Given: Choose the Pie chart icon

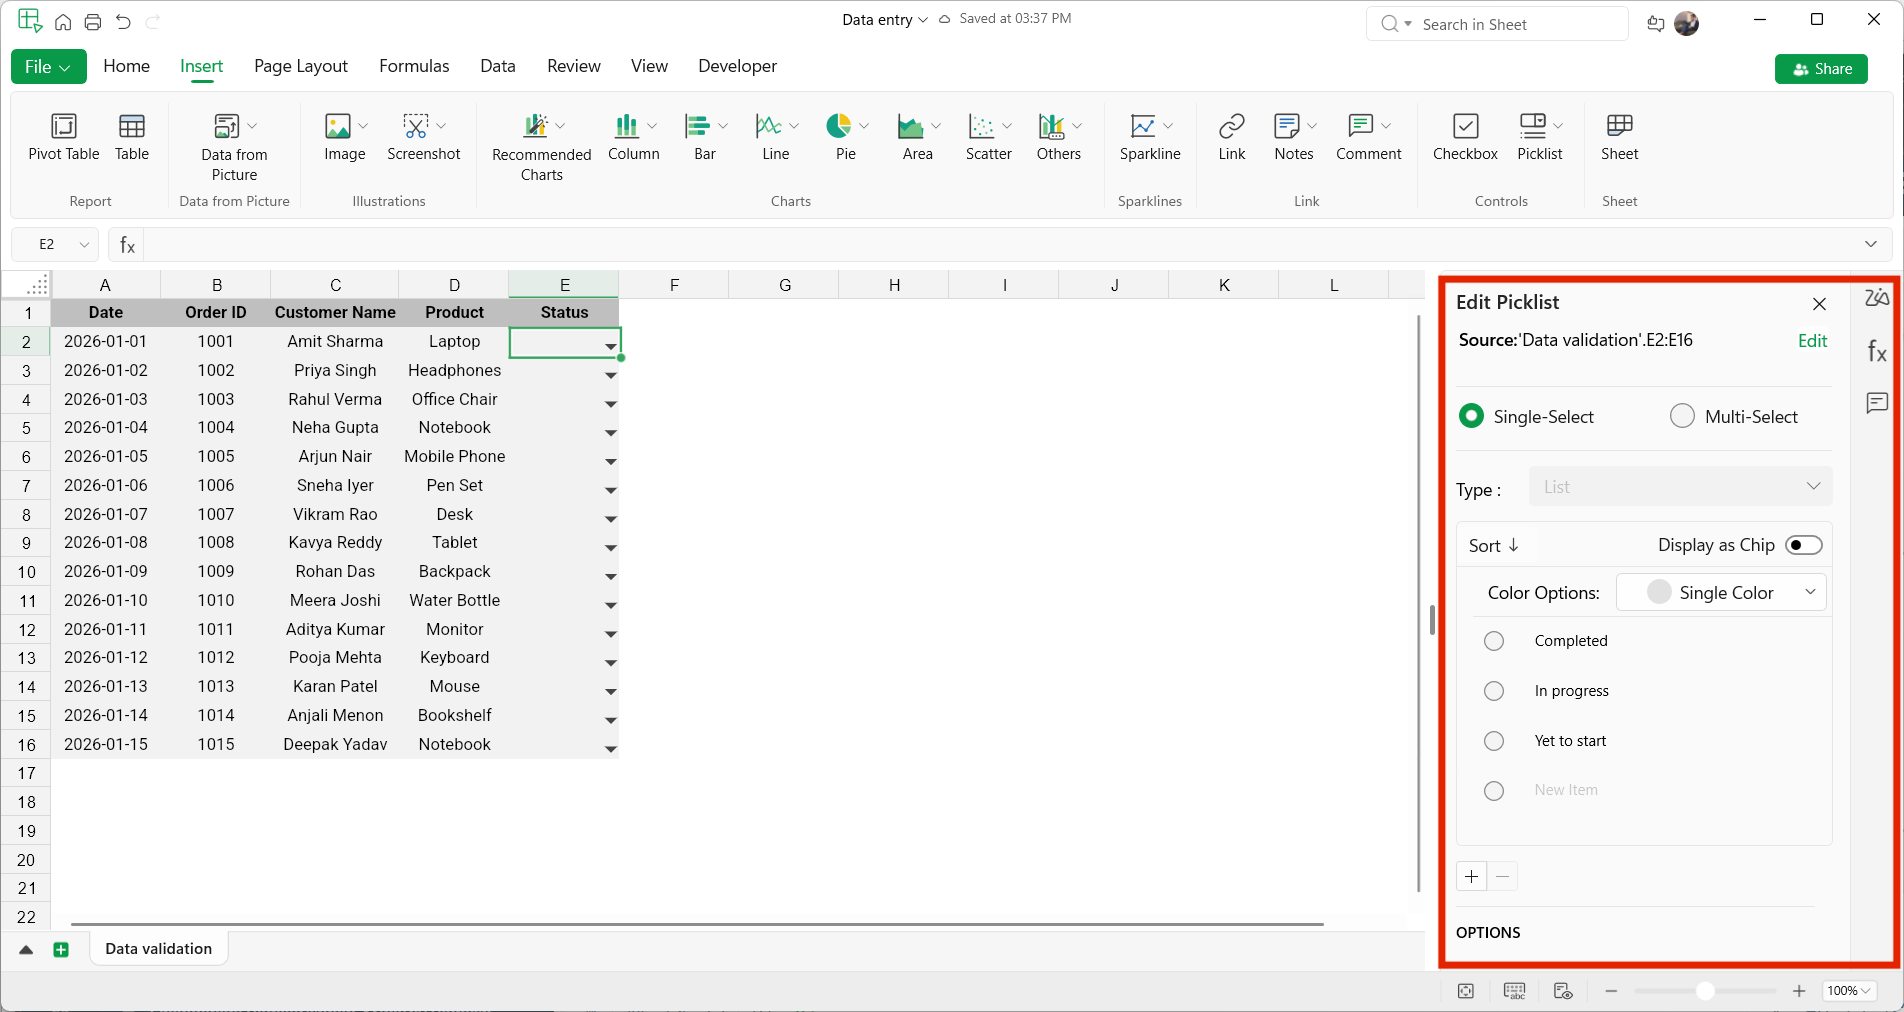Looking at the screenshot, I should tap(839, 127).
